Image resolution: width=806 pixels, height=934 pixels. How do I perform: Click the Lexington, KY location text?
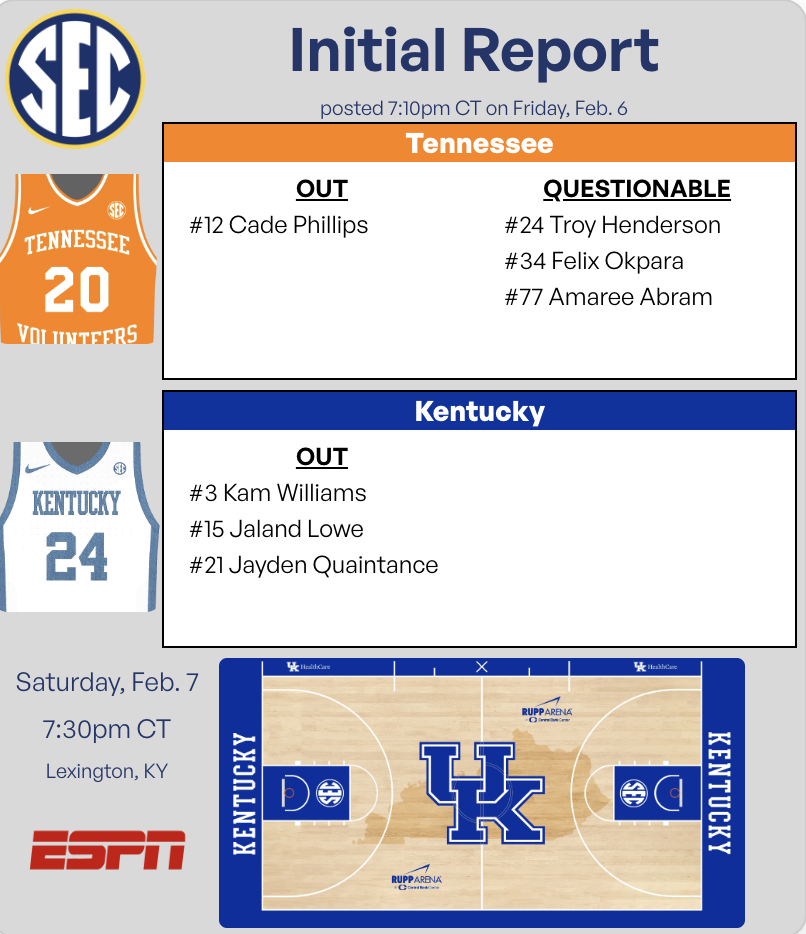pos(107,771)
